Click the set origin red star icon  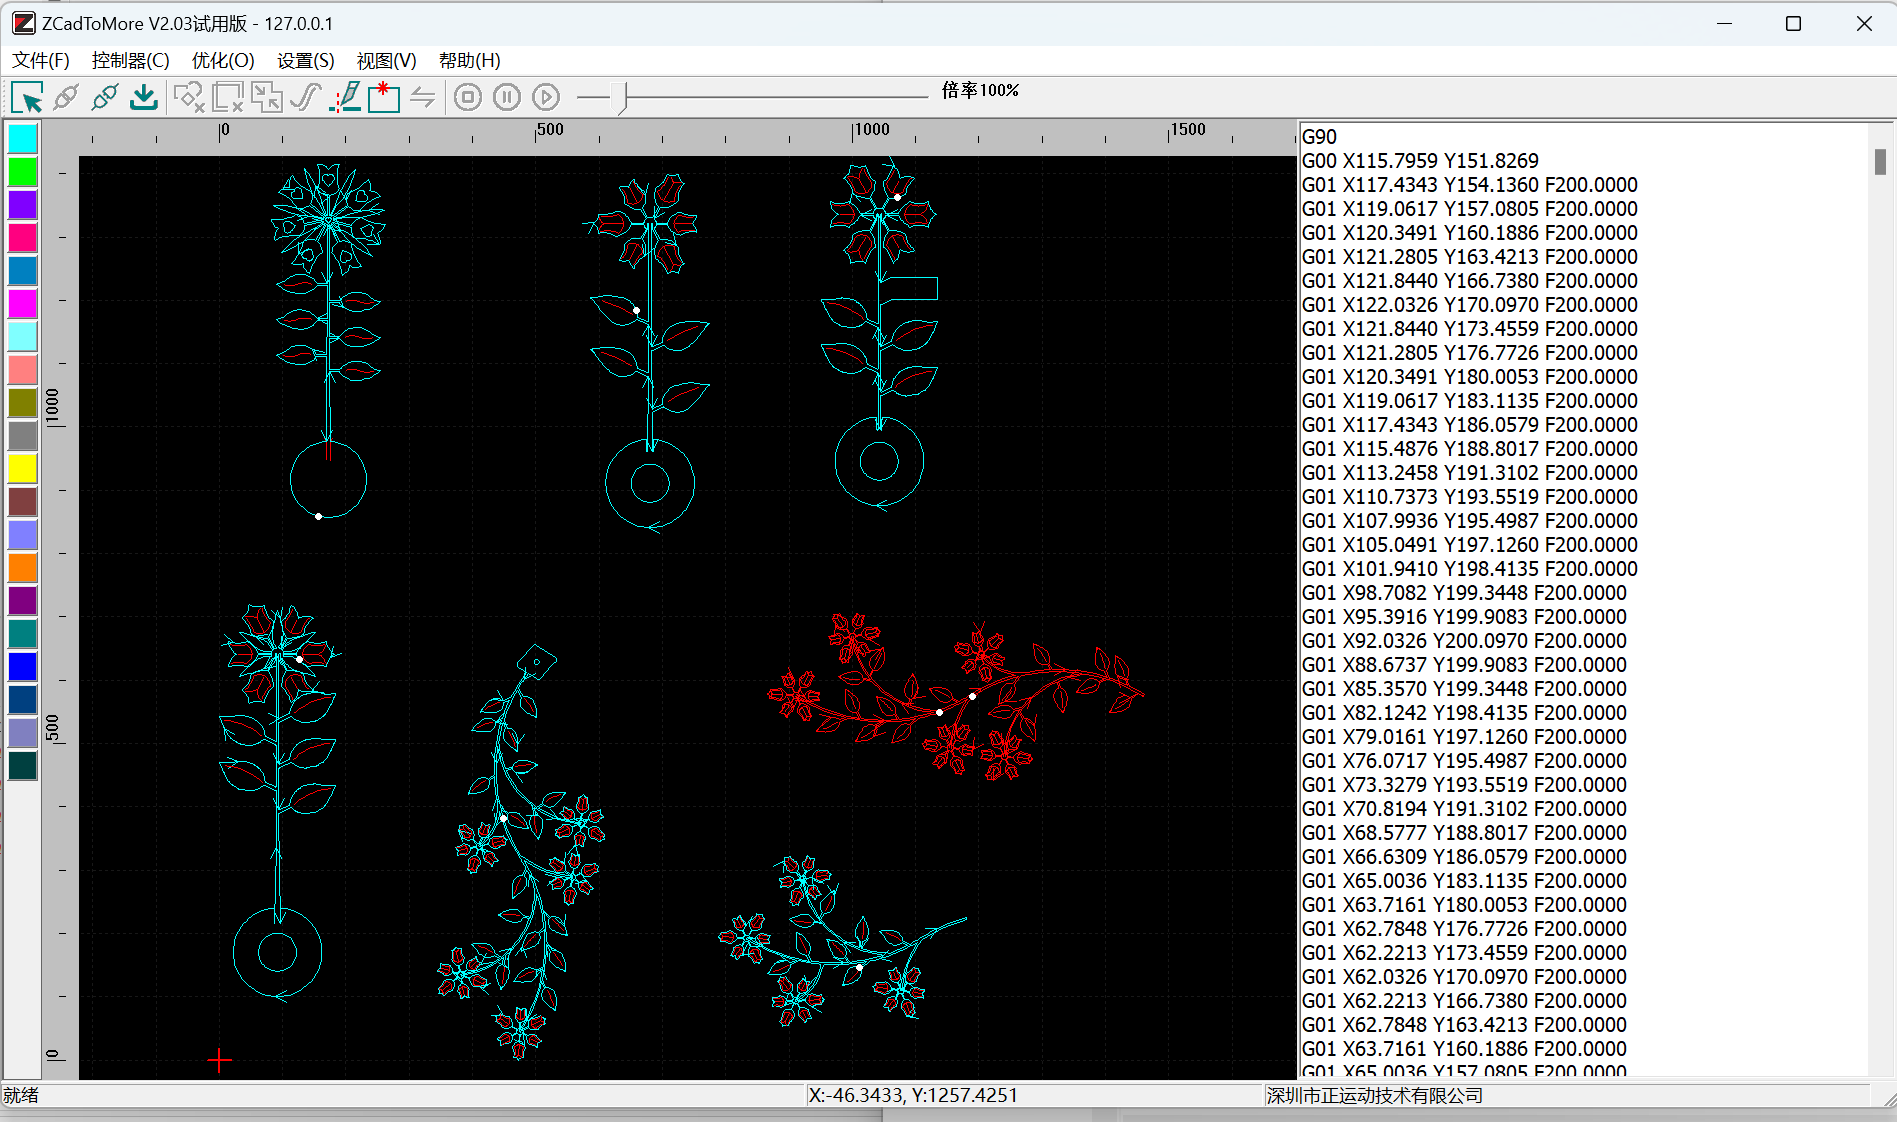pyautogui.click(x=384, y=97)
